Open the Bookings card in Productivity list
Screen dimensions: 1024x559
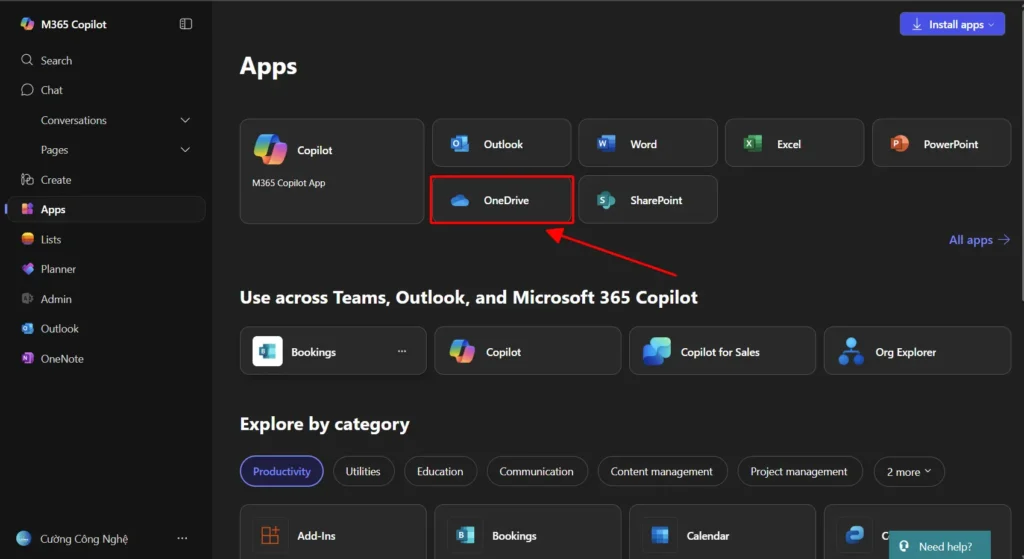(528, 532)
